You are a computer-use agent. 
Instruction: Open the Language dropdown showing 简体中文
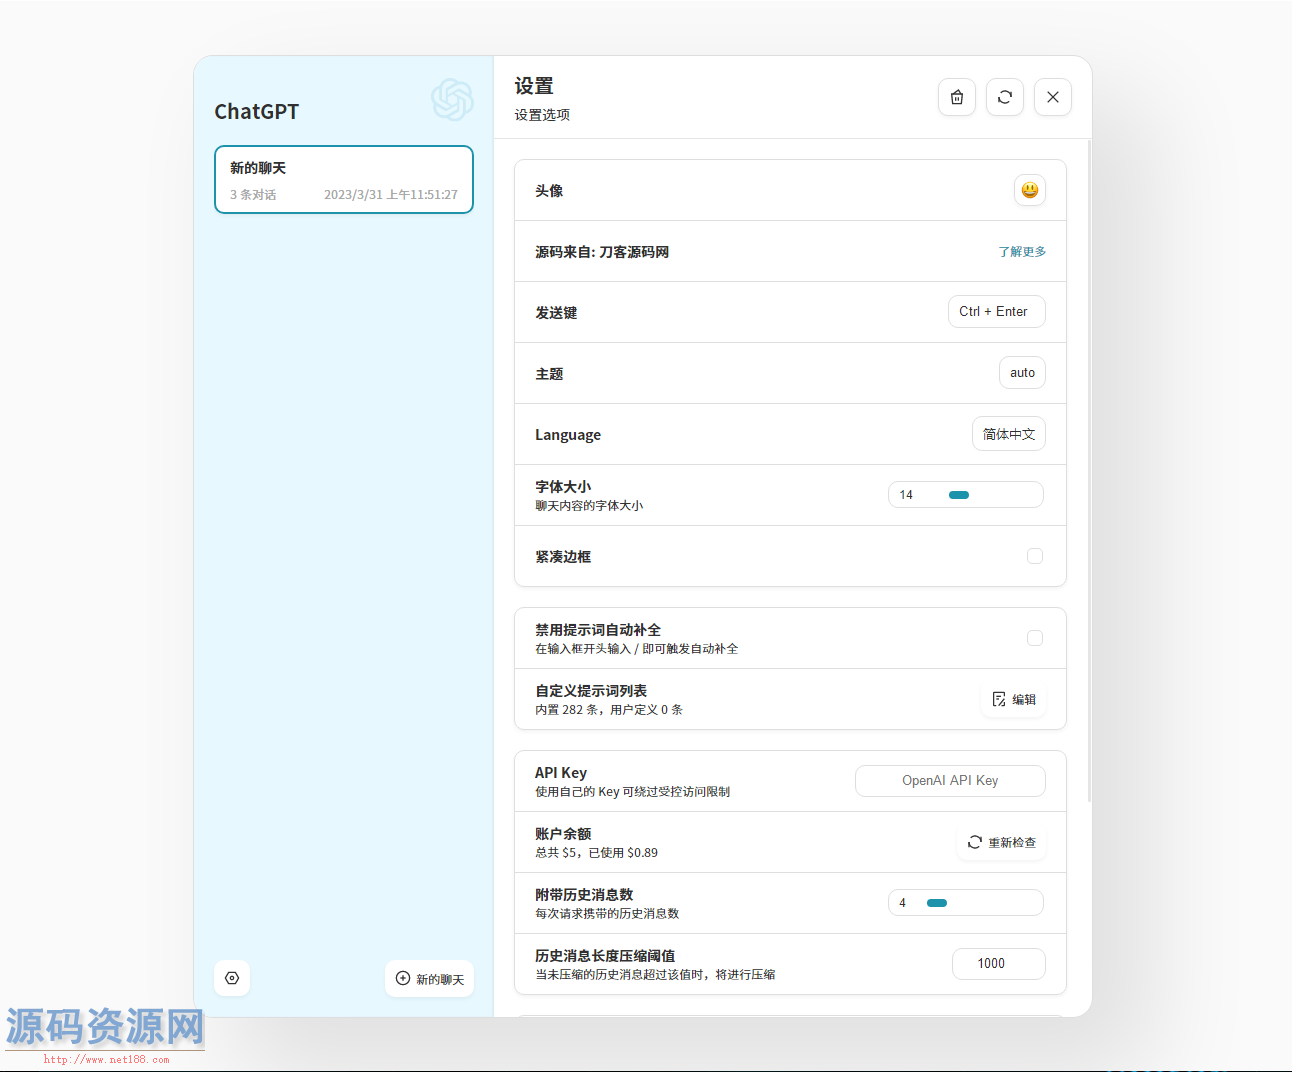tap(1009, 434)
